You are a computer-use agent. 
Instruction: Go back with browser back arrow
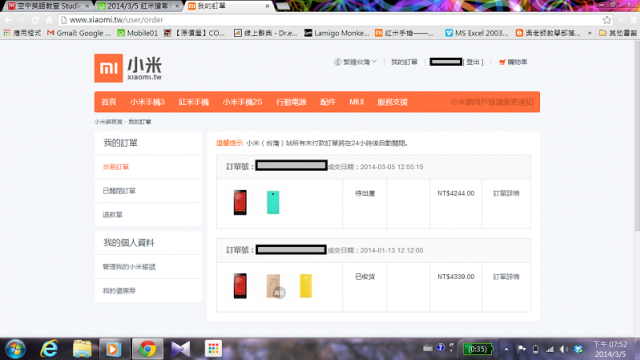[8, 20]
